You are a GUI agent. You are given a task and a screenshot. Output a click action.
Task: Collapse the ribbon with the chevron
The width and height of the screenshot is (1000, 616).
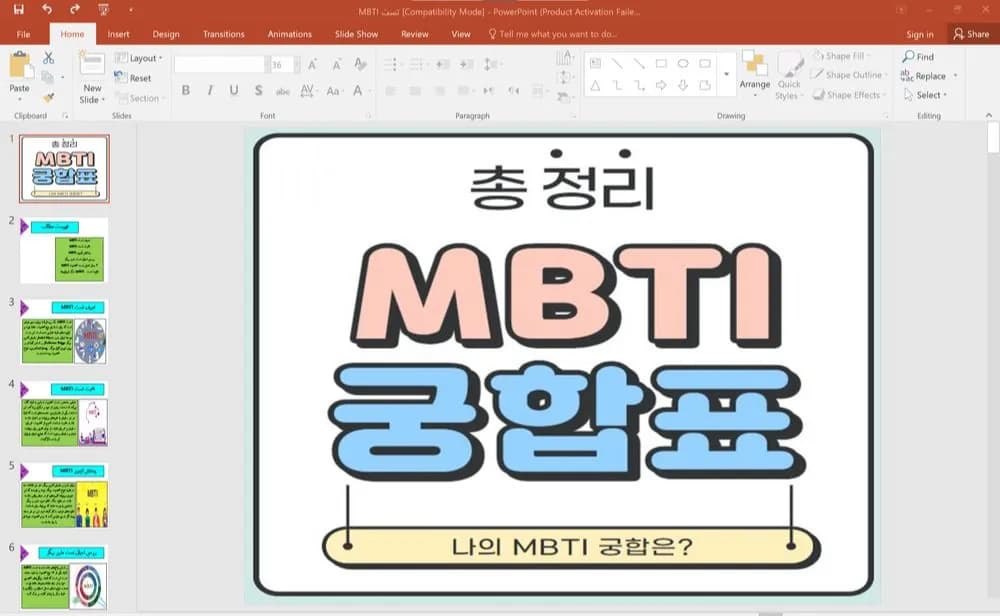click(x=989, y=115)
